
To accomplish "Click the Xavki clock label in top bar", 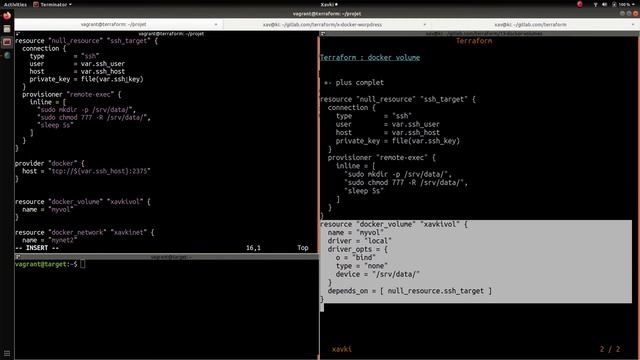I will [329, 4].
